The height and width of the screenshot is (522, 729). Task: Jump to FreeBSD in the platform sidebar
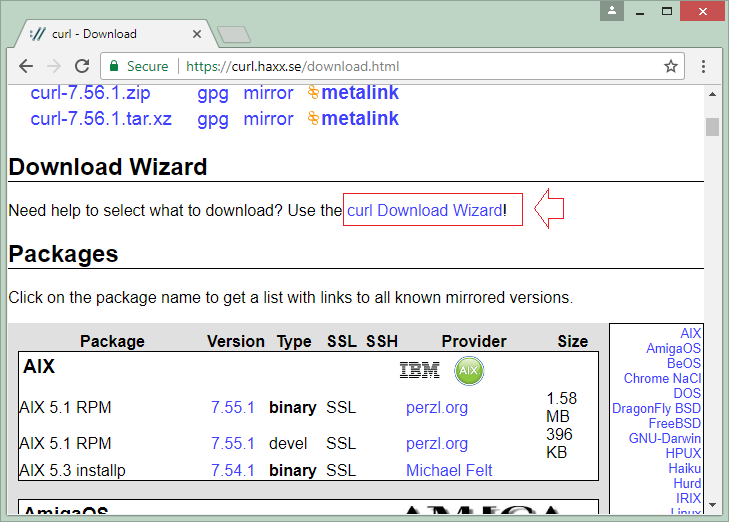click(x=675, y=423)
